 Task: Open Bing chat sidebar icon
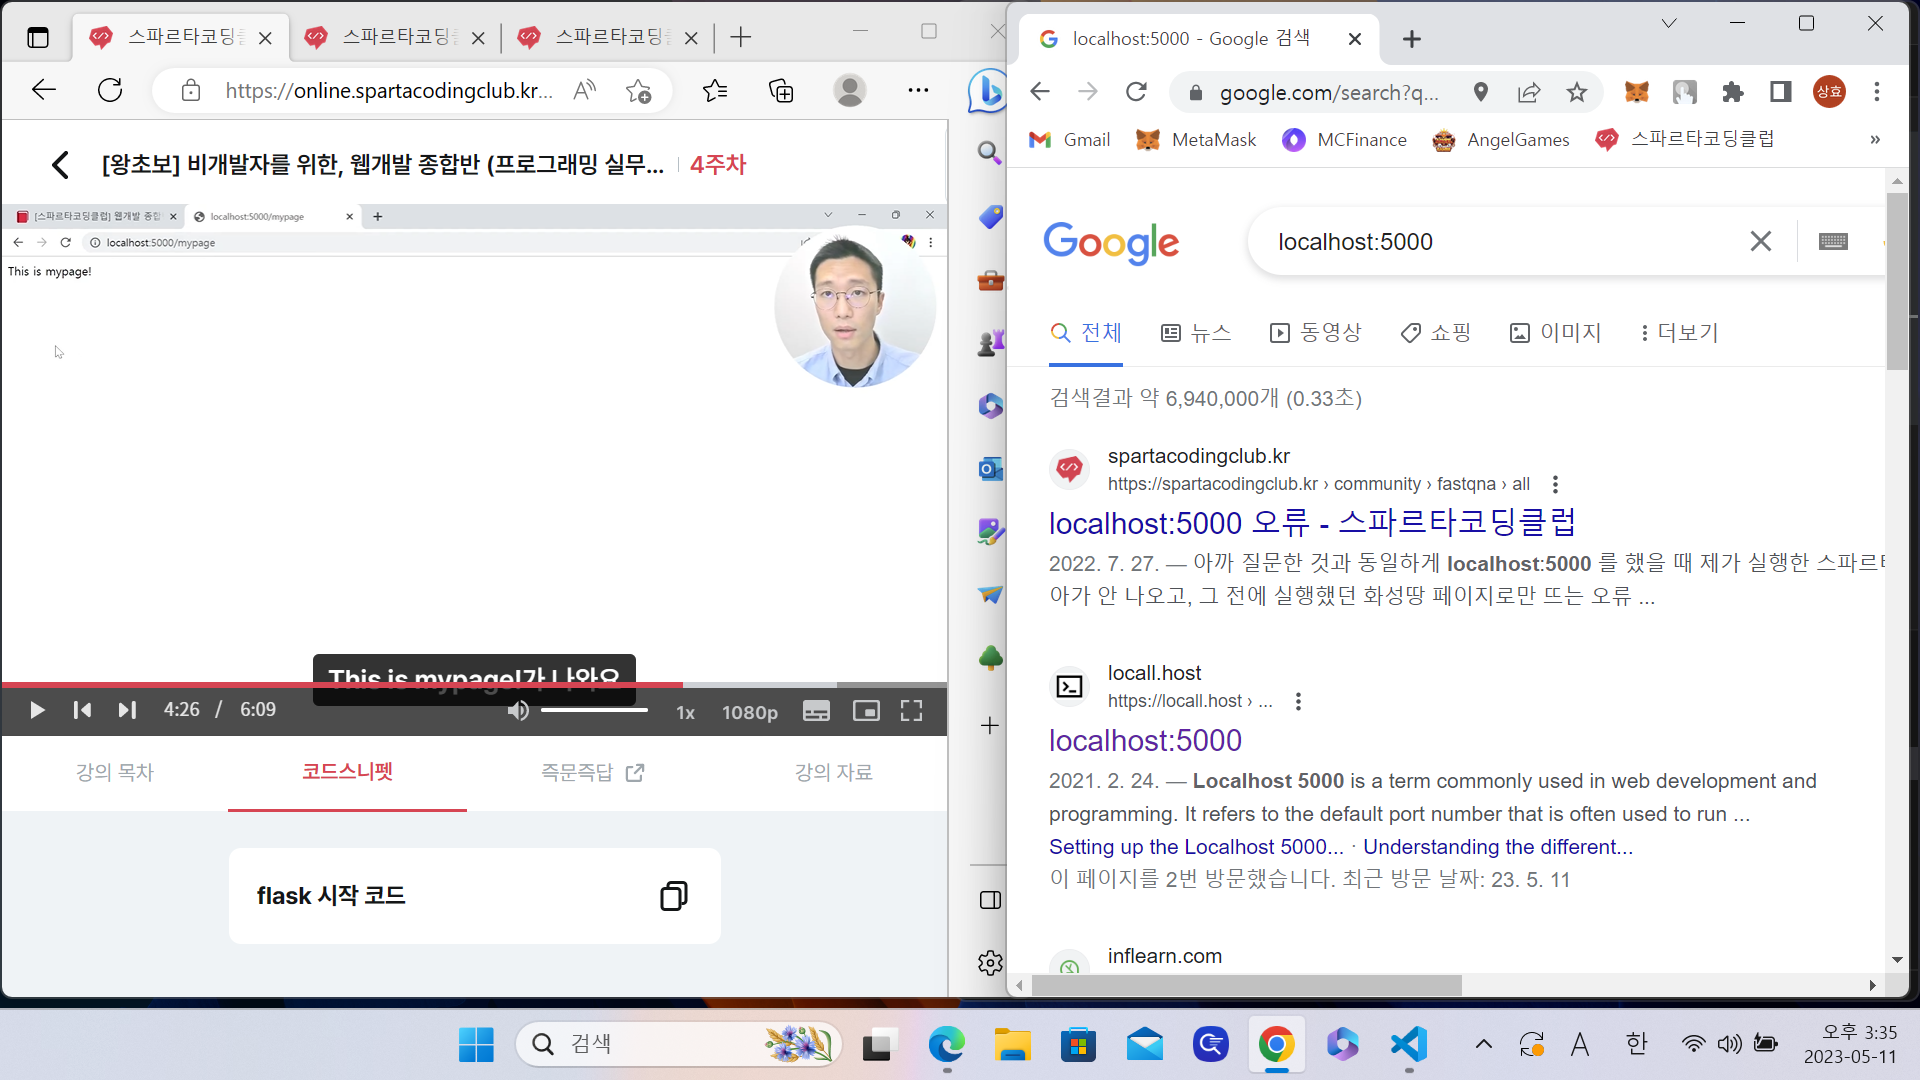pos(988,92)
